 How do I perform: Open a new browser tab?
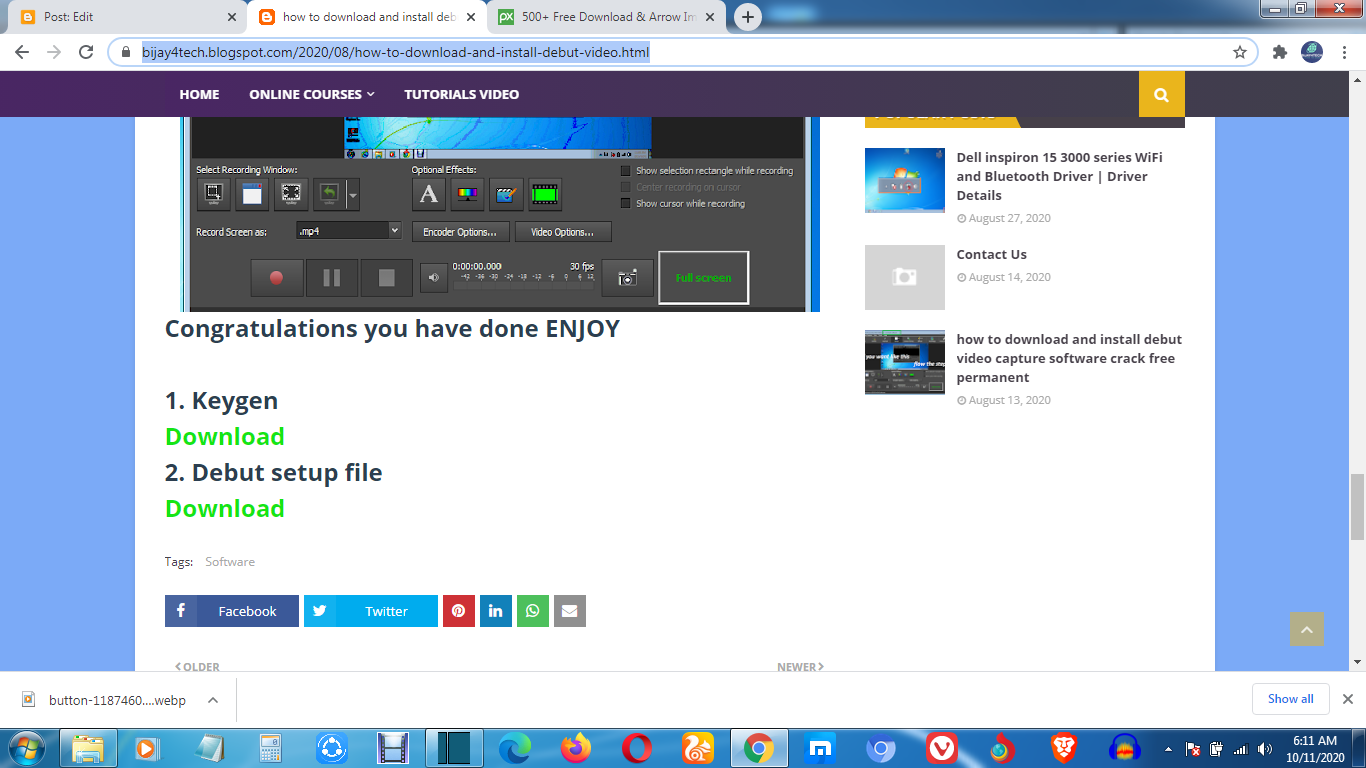[748, 17]
